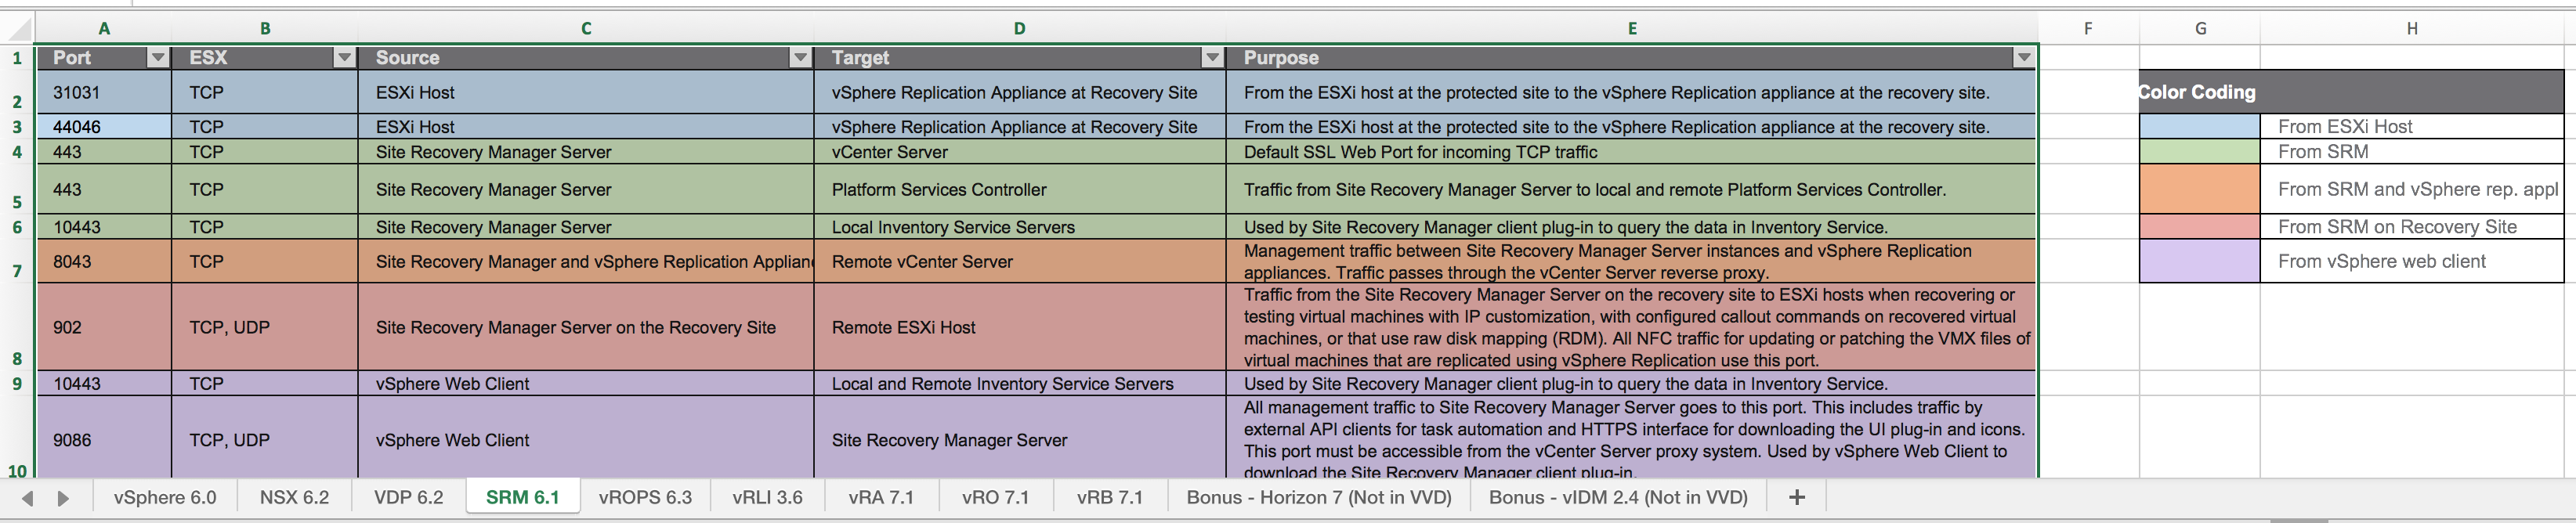This screenshot has width=2576, height=523.
Task: Click the 'TCP, UDP' cell in port 902 row
Action: [x=265, y=327]
